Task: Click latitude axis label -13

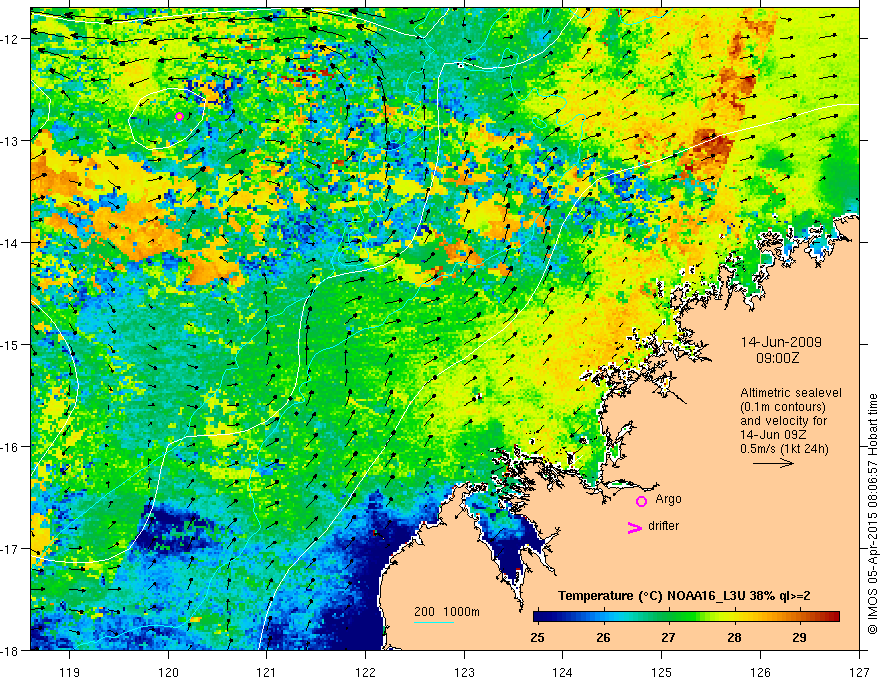Action: [11, 140]
